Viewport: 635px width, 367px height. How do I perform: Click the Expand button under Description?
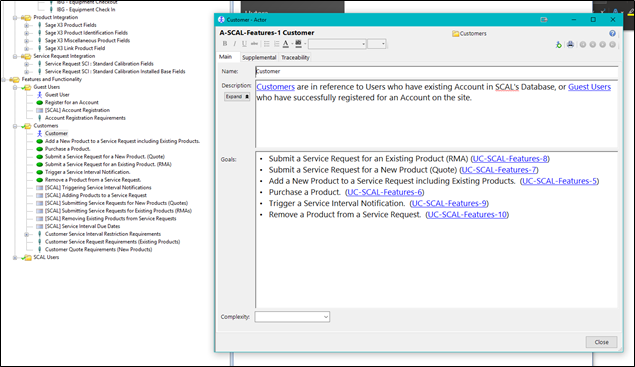click(x=237, y=96)
